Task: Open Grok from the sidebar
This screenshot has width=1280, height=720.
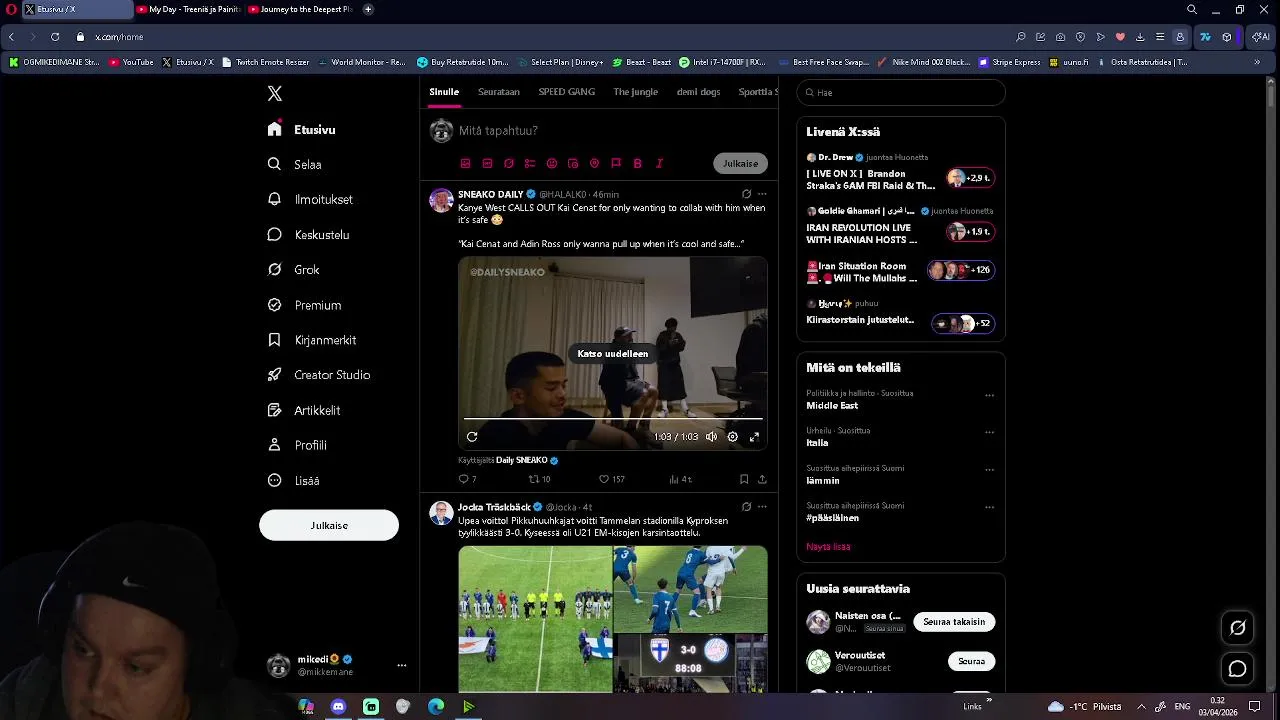Action: coord(294,270)
